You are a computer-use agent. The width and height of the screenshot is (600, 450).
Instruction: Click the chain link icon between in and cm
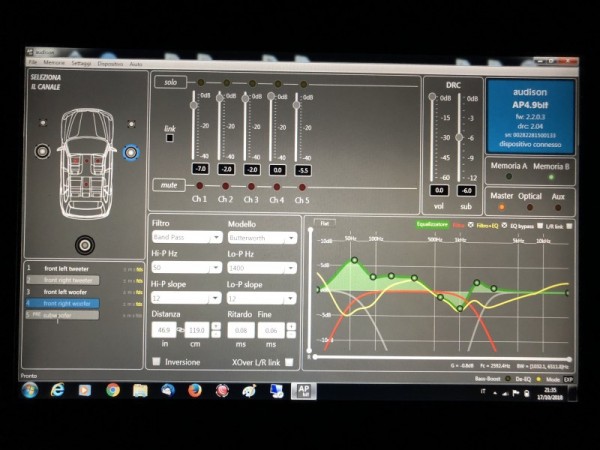pos(180,330)
